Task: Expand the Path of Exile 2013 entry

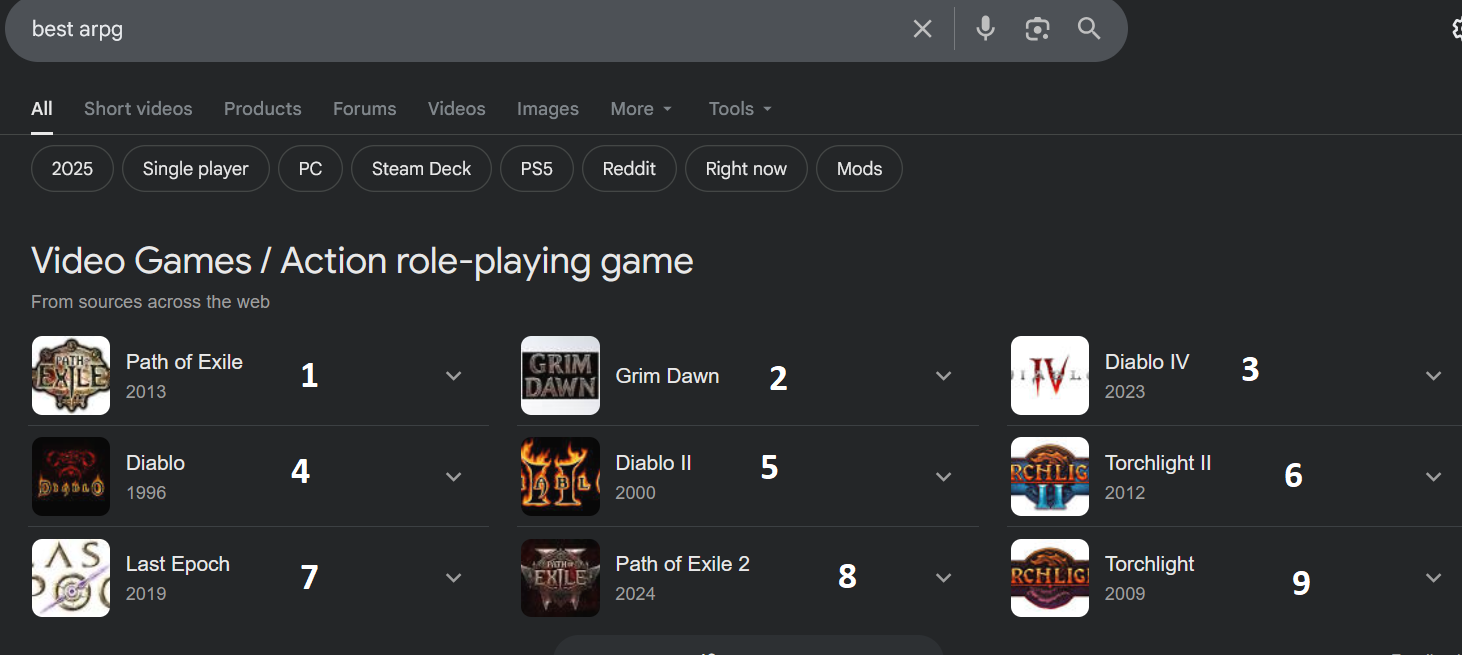Action: pos(454,376)
